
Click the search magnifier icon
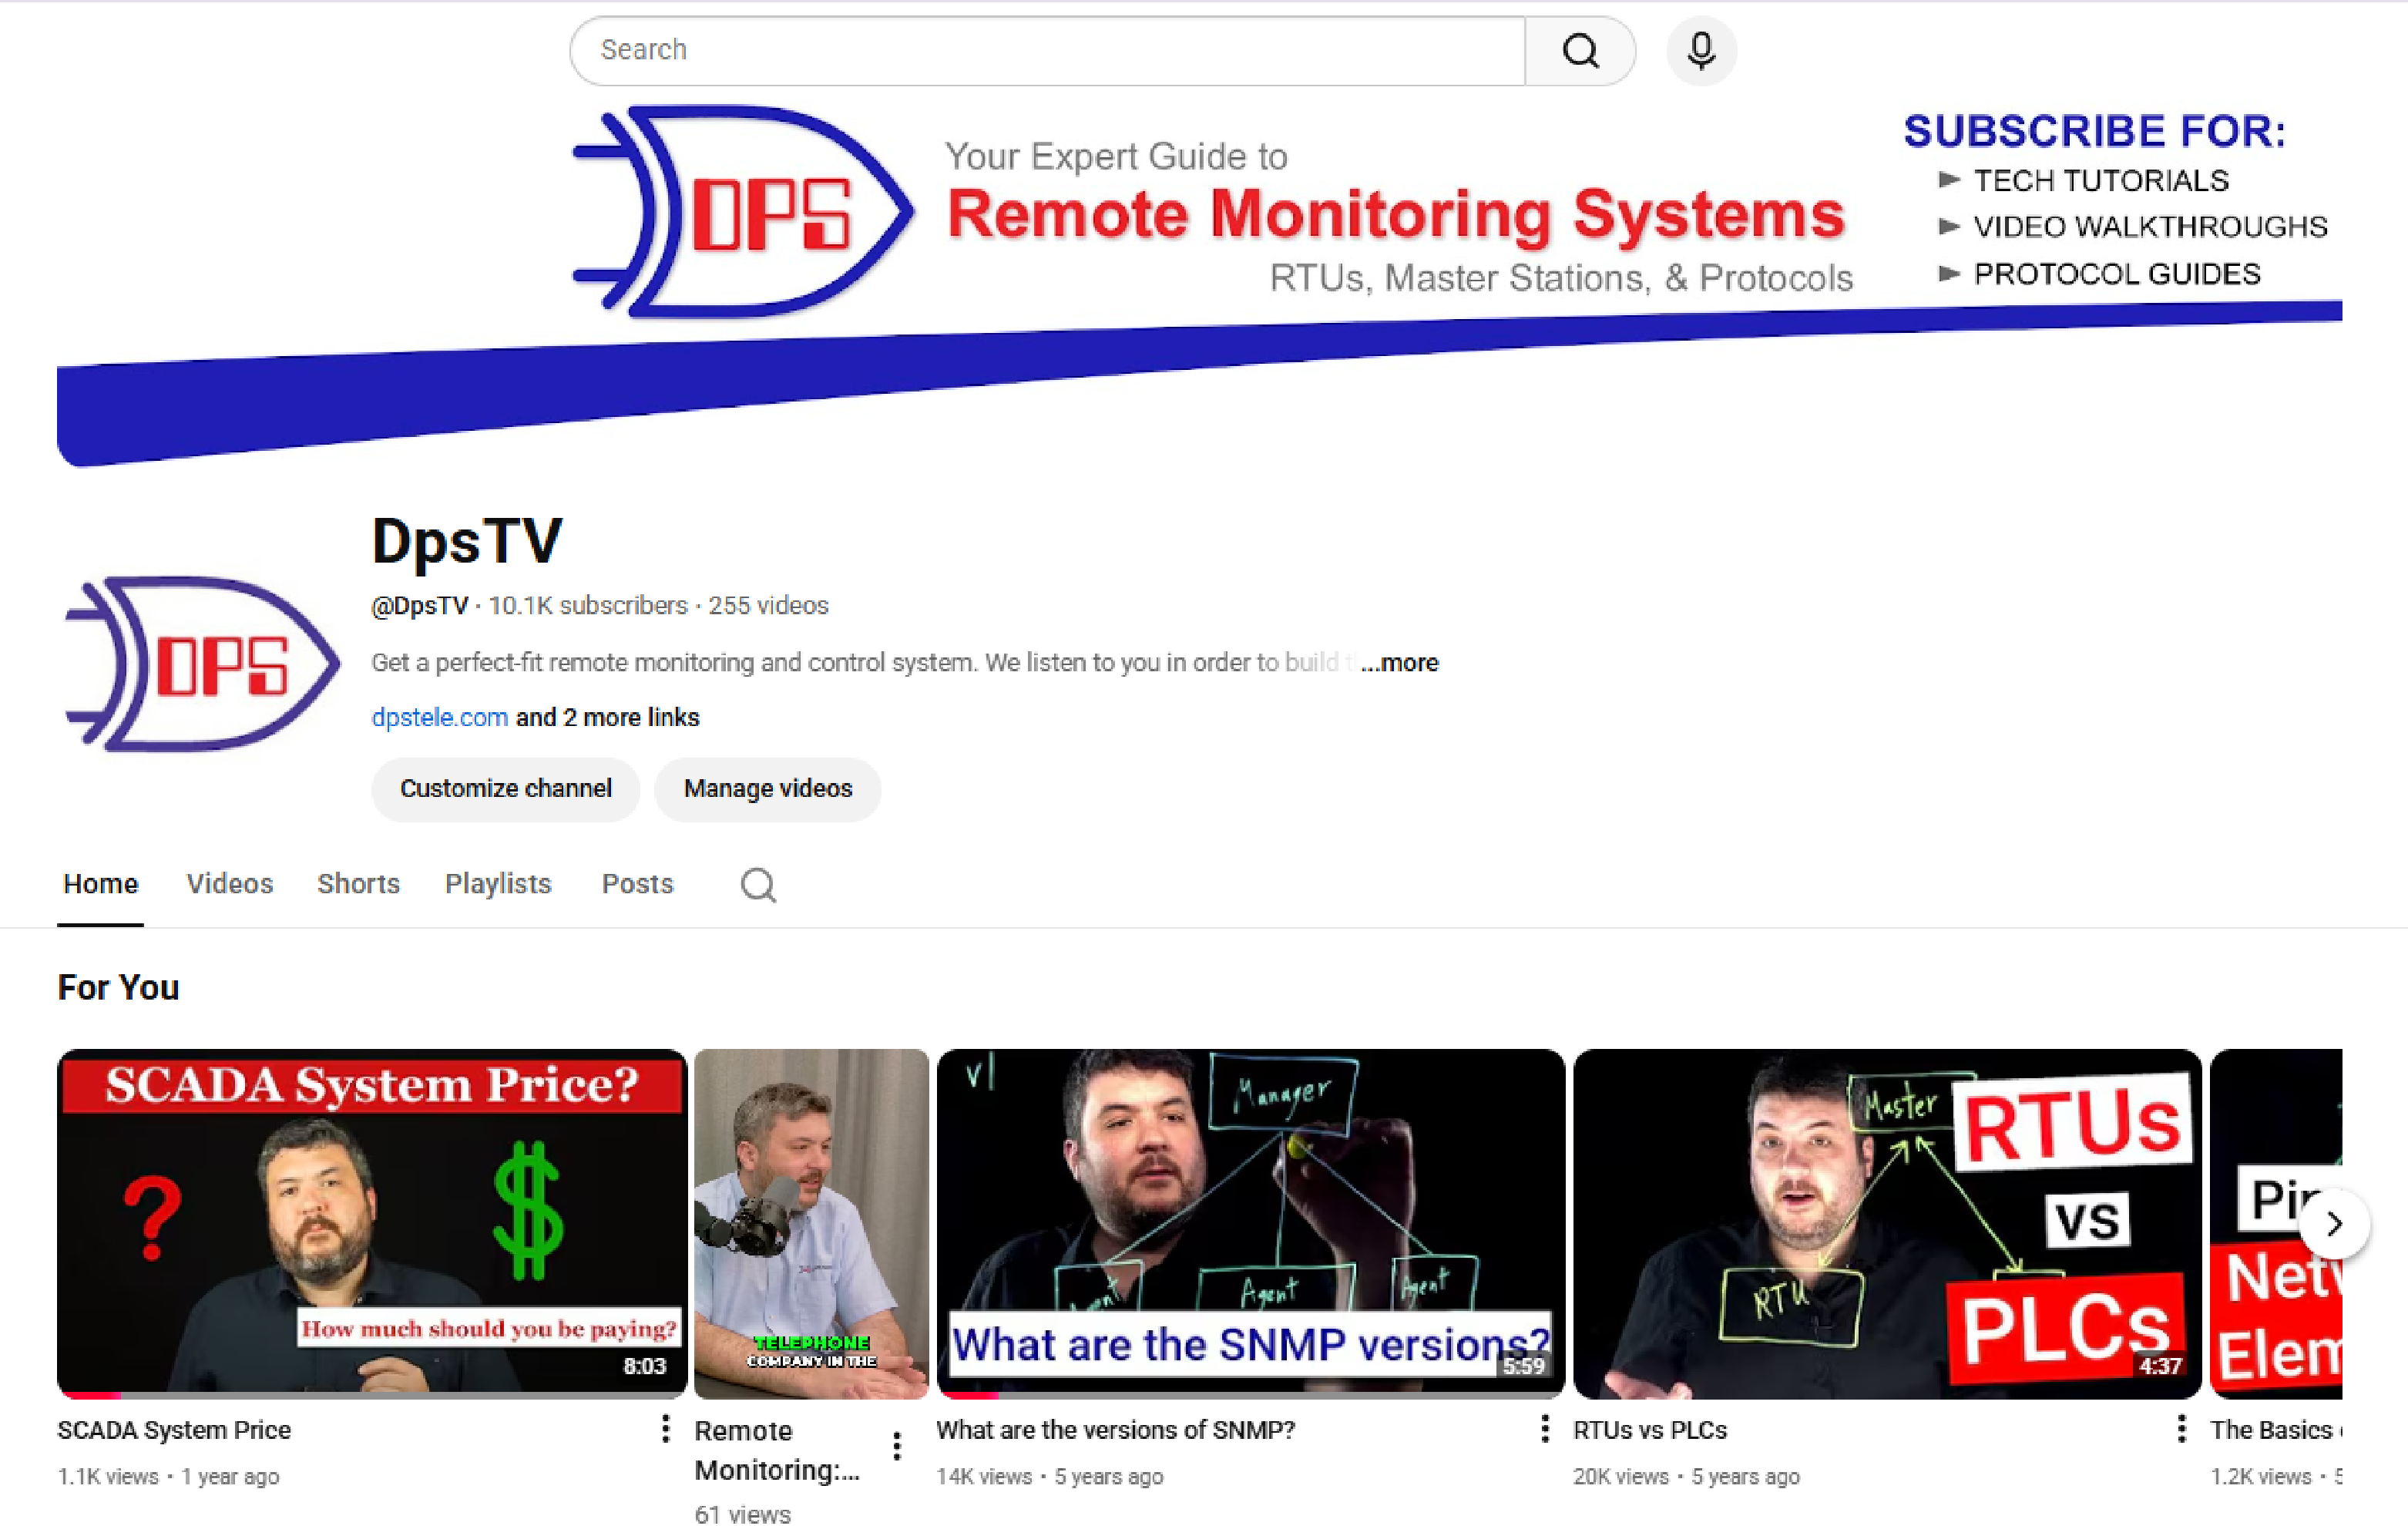[x=1580, y=50]
